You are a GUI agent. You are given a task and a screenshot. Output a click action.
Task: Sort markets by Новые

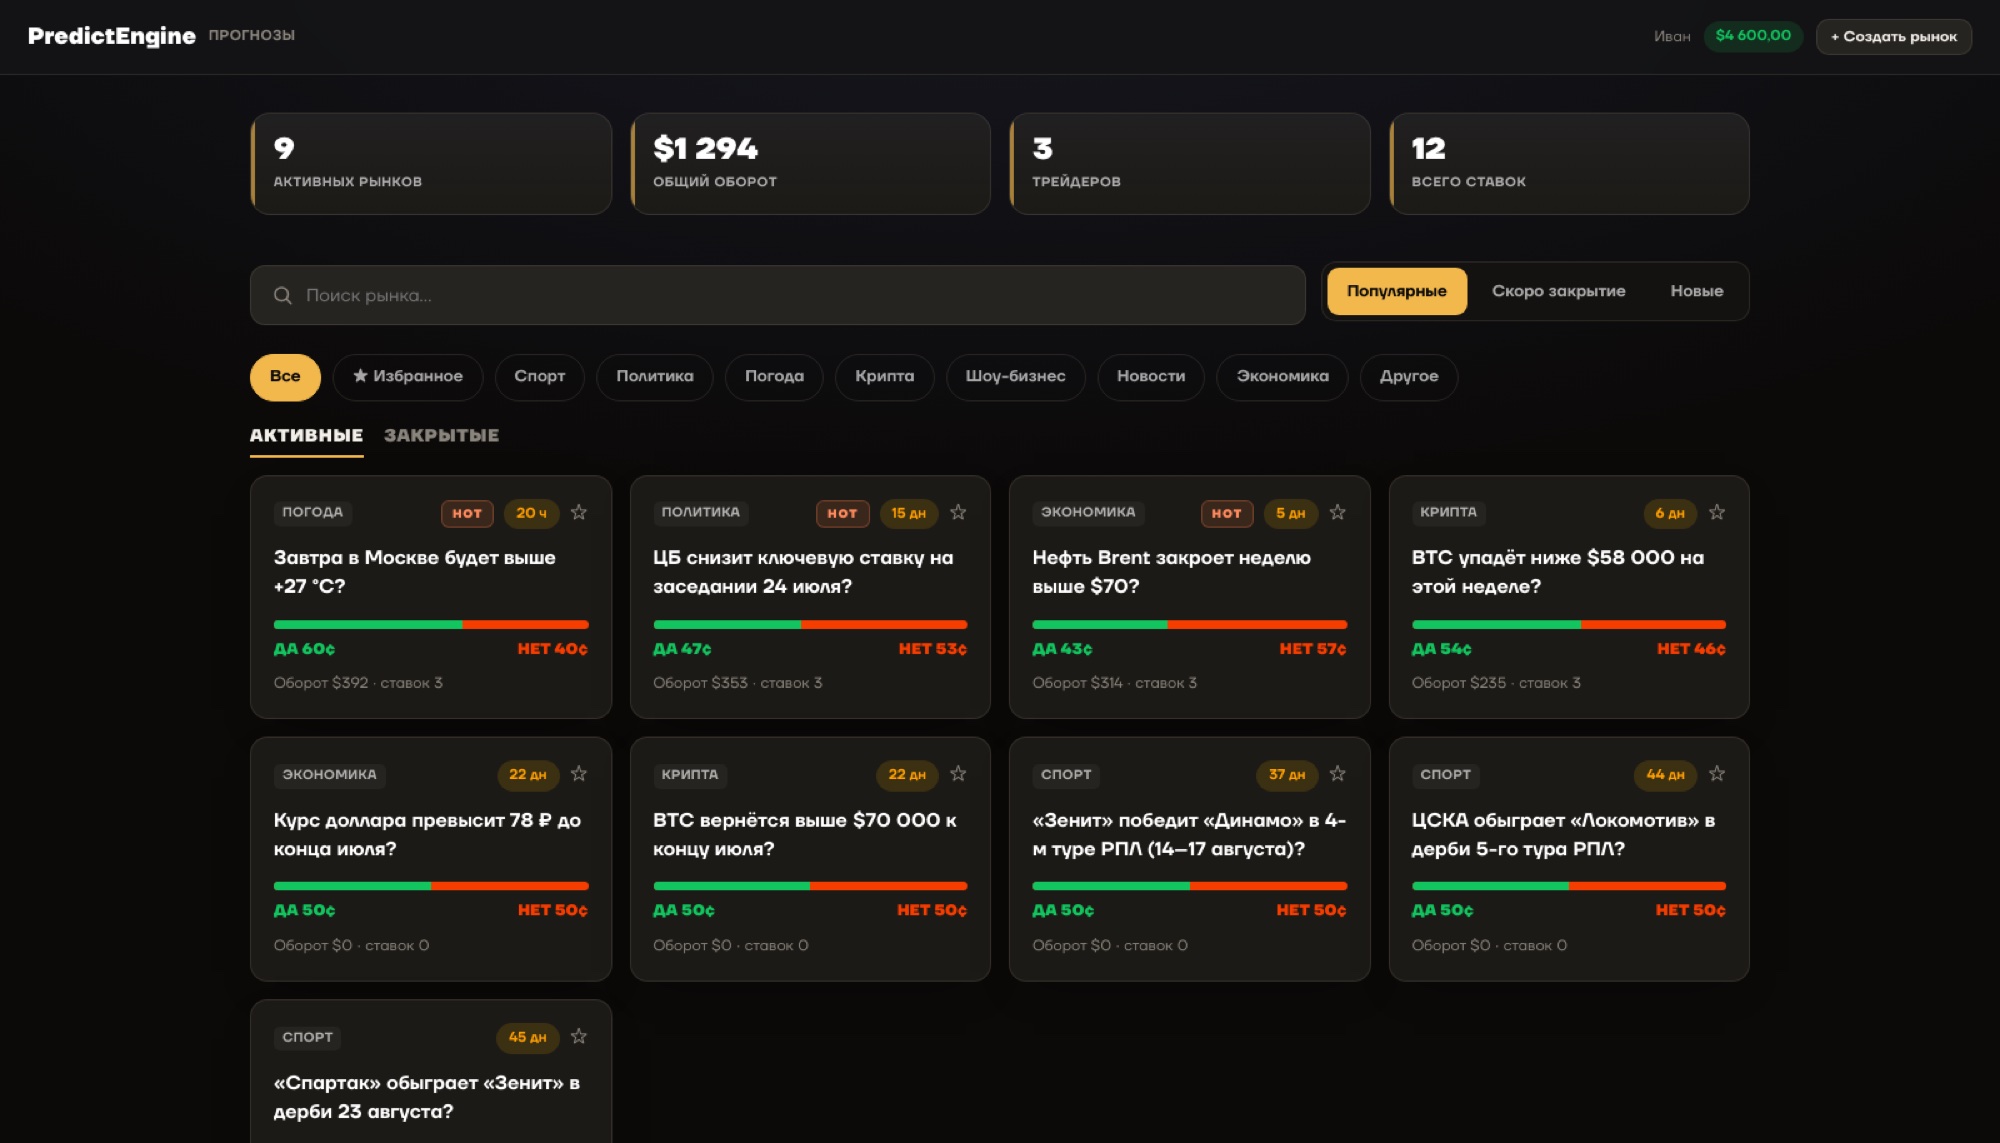pos(1696,291)
